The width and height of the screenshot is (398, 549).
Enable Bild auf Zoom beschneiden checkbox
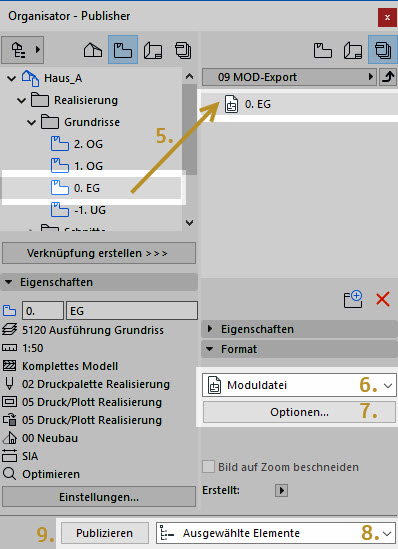pyautogui.click(x=209, y=467)
